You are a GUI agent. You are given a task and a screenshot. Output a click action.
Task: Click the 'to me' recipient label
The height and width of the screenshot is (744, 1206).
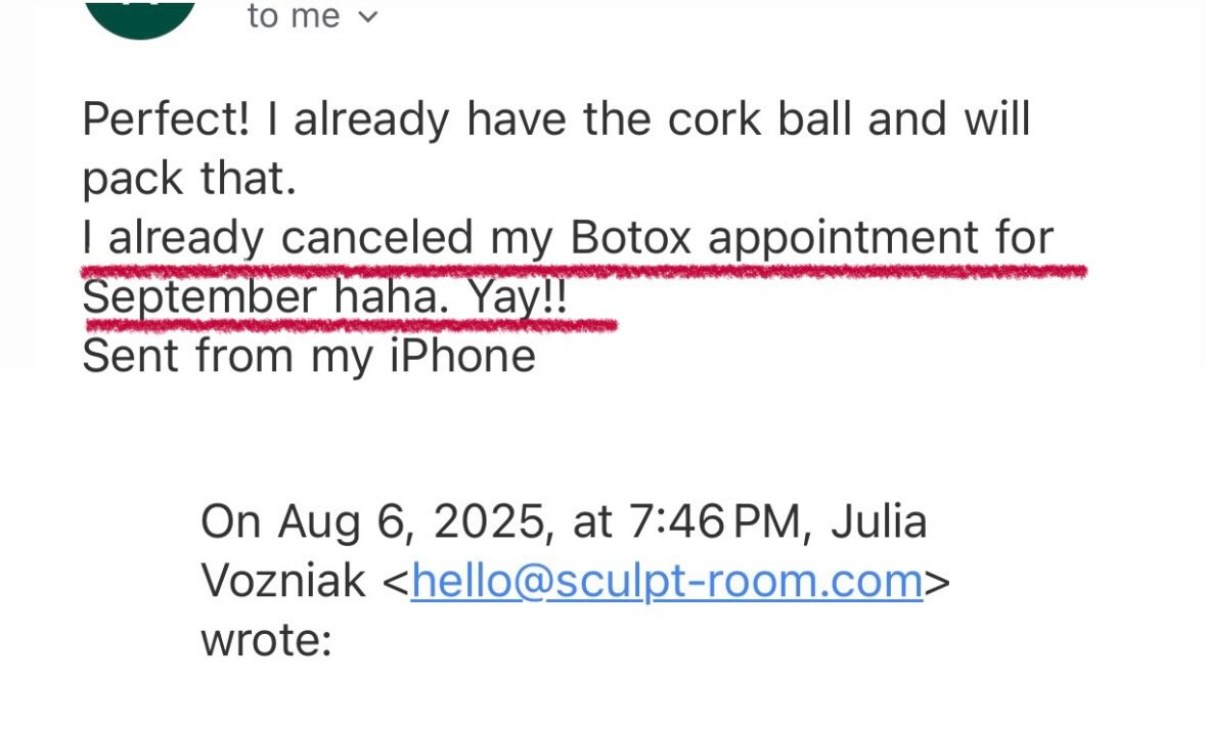[293, 16]
